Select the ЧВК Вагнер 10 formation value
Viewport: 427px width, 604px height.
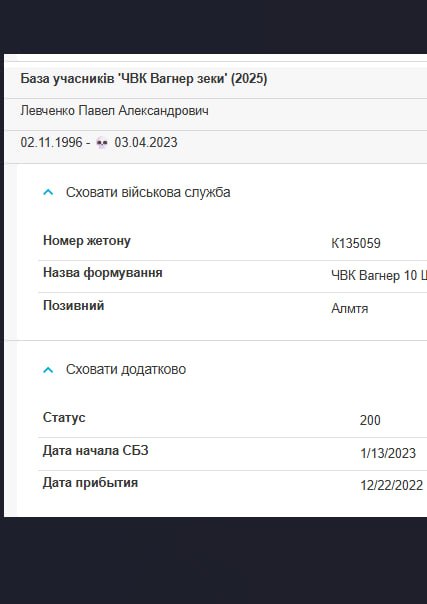coord(379,276)
